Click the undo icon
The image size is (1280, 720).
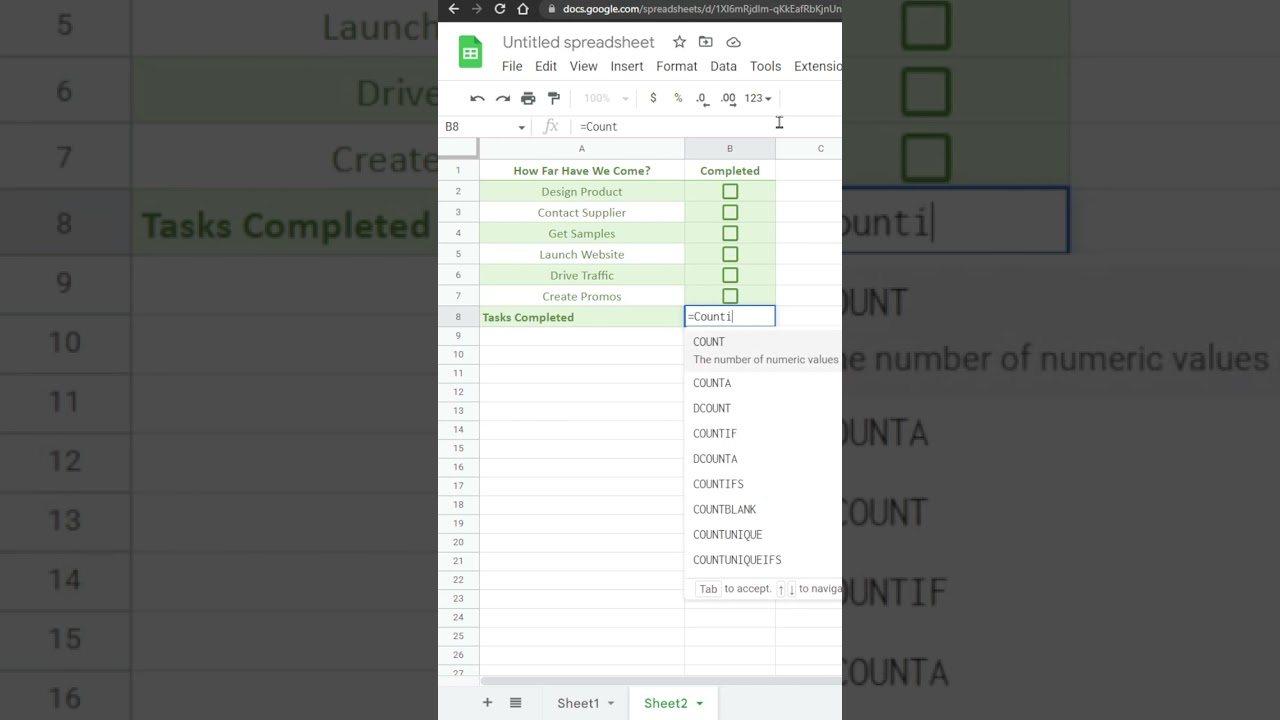pyautogui.click(x=477, y=98)
